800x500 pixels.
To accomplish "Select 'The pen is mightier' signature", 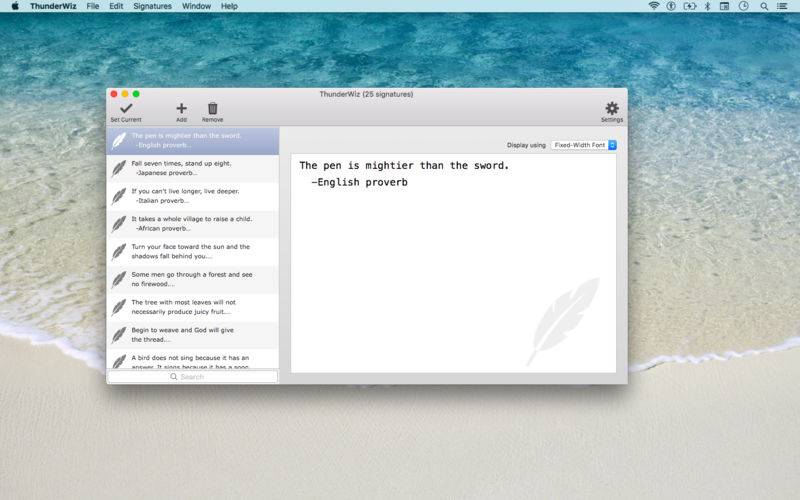I will 190,140.
